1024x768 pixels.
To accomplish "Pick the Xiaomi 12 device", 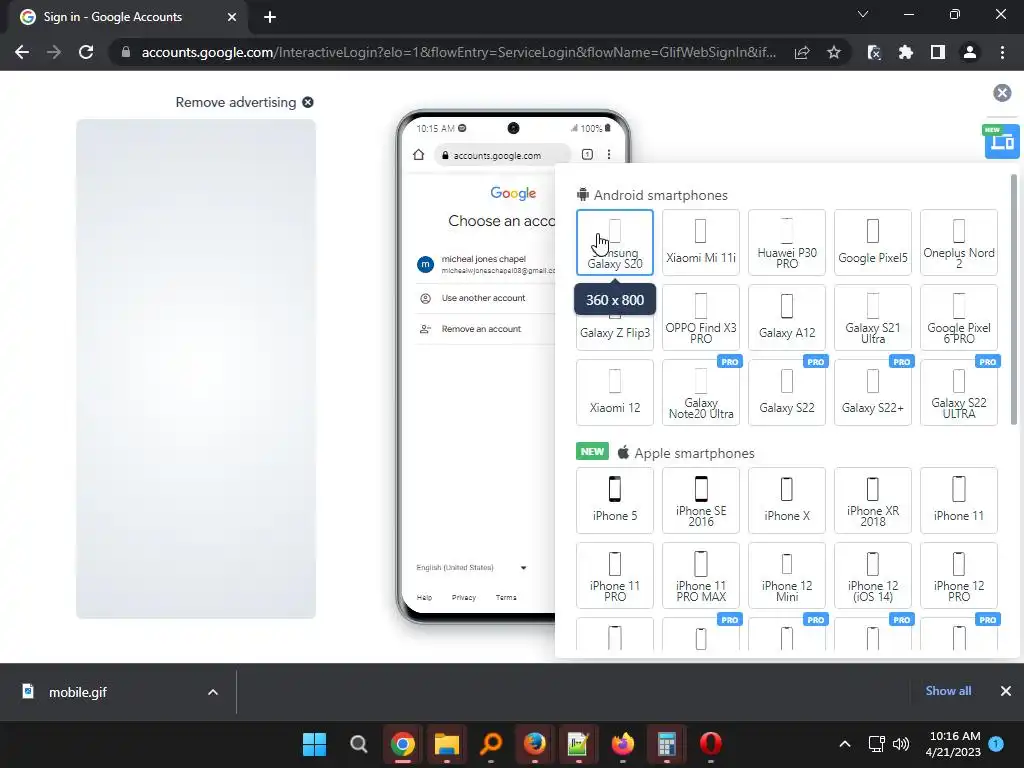I will 615,392.
